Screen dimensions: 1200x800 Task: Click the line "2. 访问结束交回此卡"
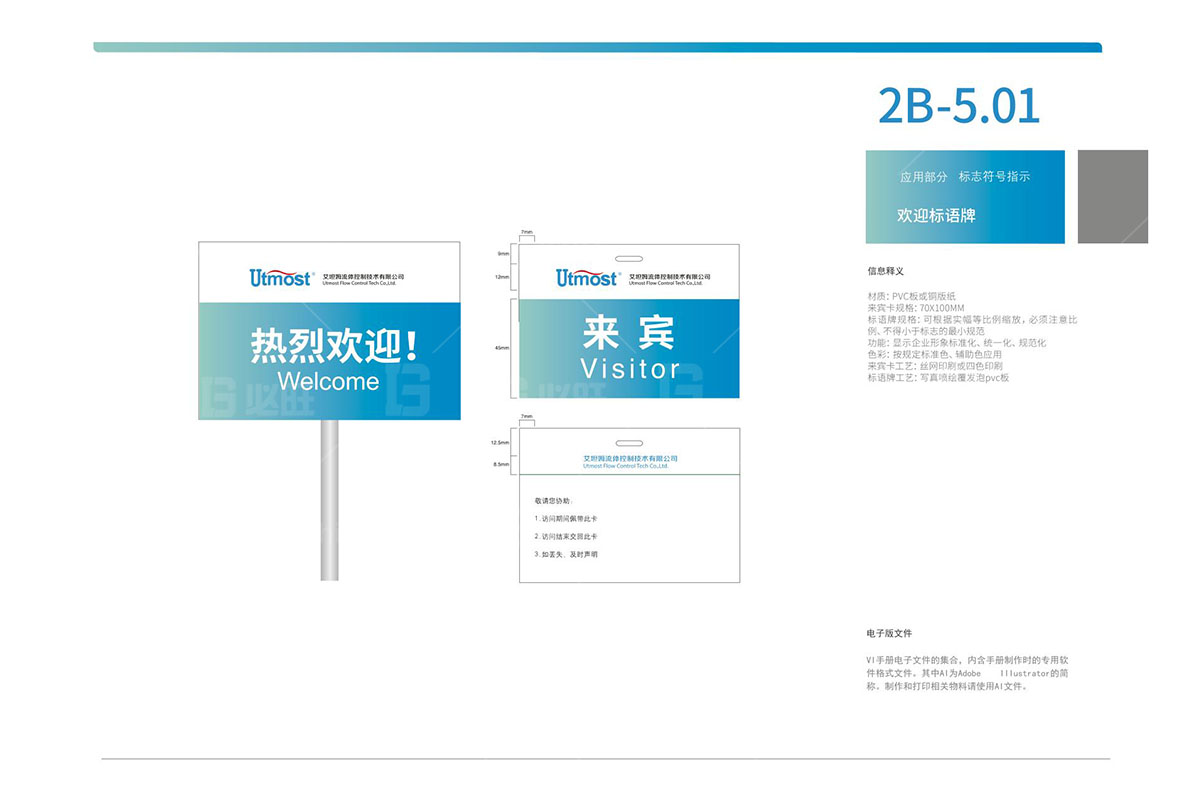click(x=568, y=536)
